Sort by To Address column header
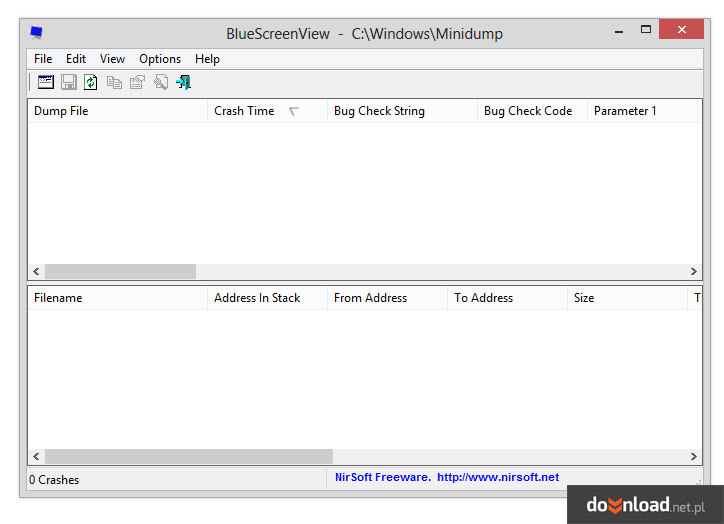Screen dimensions: 724x524 click(x=507, y=298)
